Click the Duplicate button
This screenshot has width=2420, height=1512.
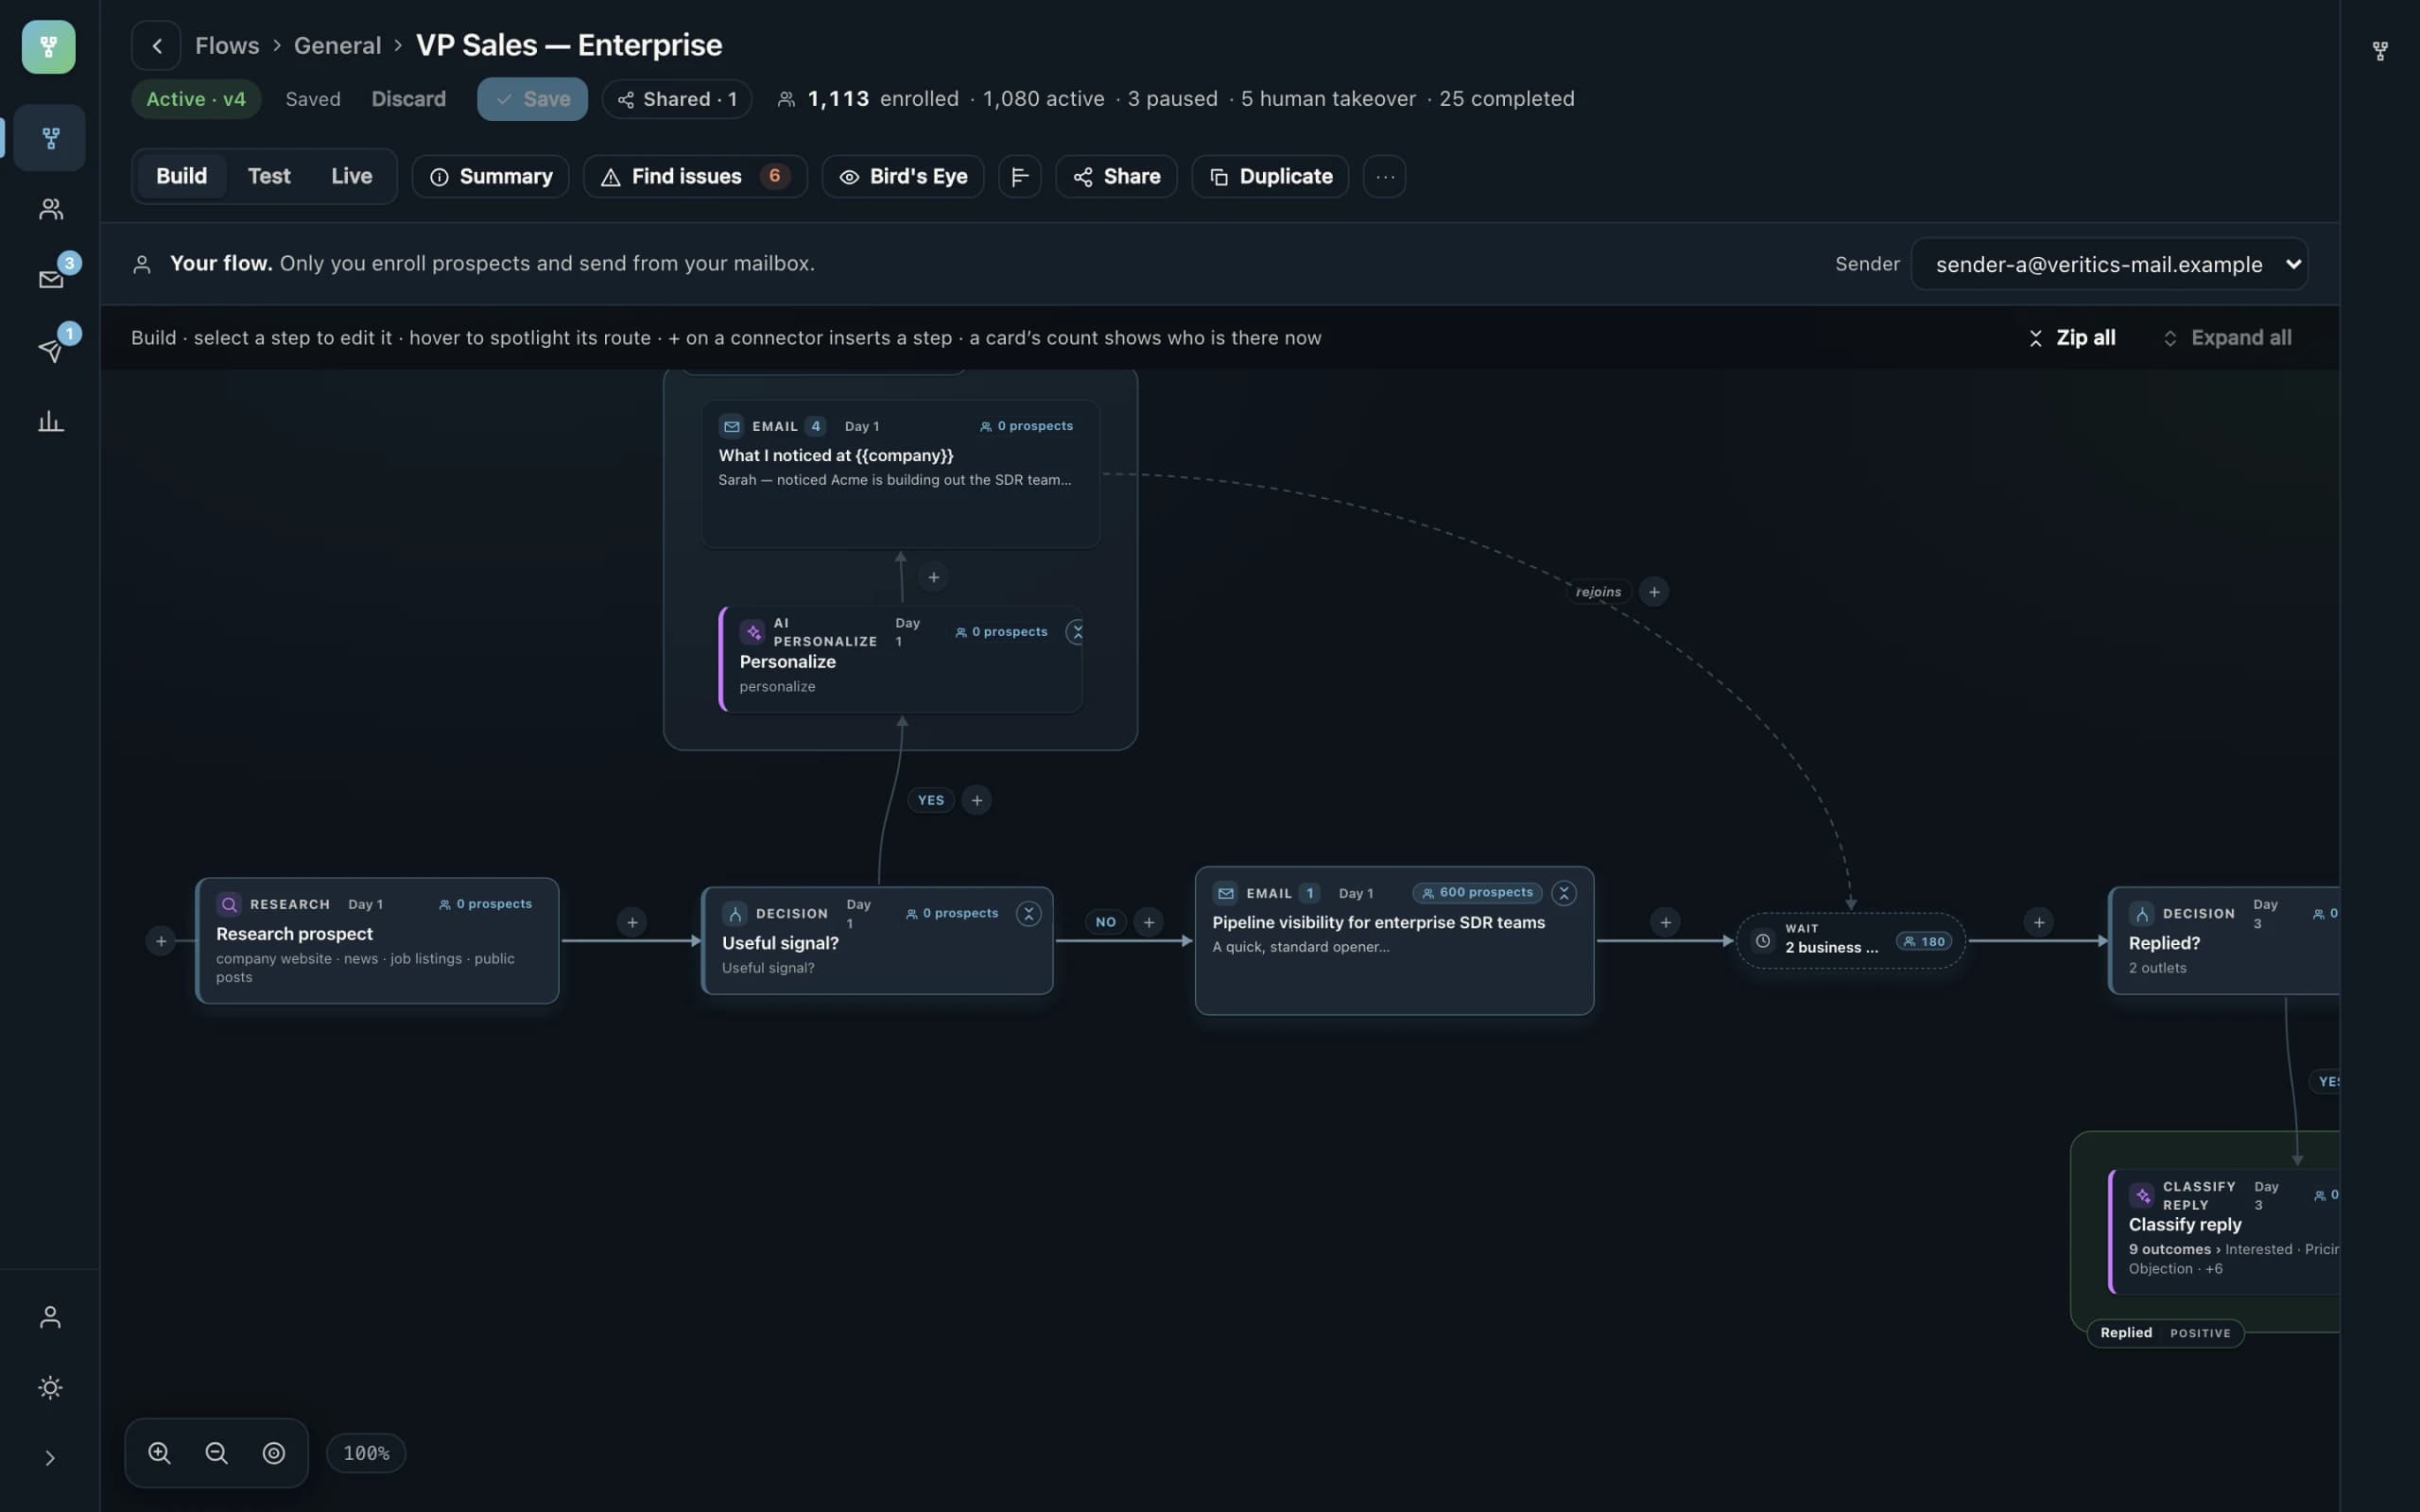[x=1270, y=176]
